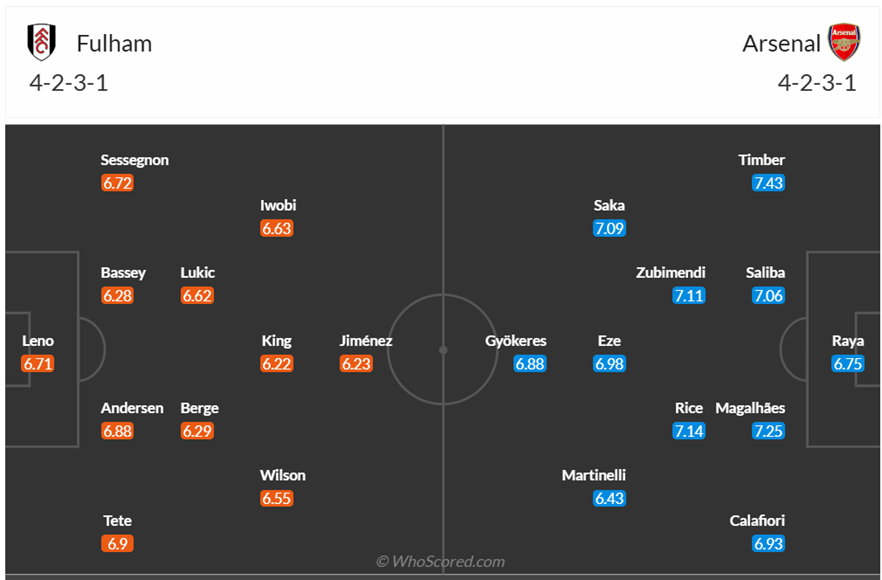Click Timber's 7.43 rating badge
This screenshot has width=882, height=580.
[x=769, y=183]
